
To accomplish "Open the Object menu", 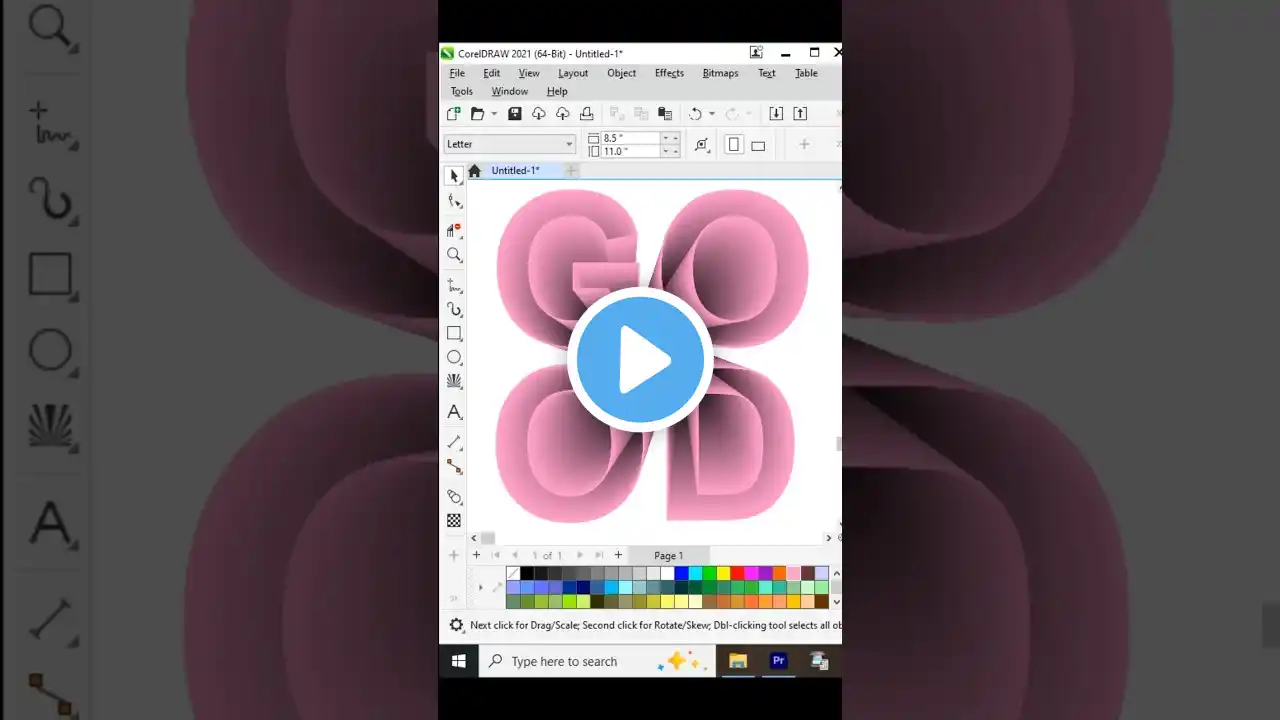I will coord(621,73).
